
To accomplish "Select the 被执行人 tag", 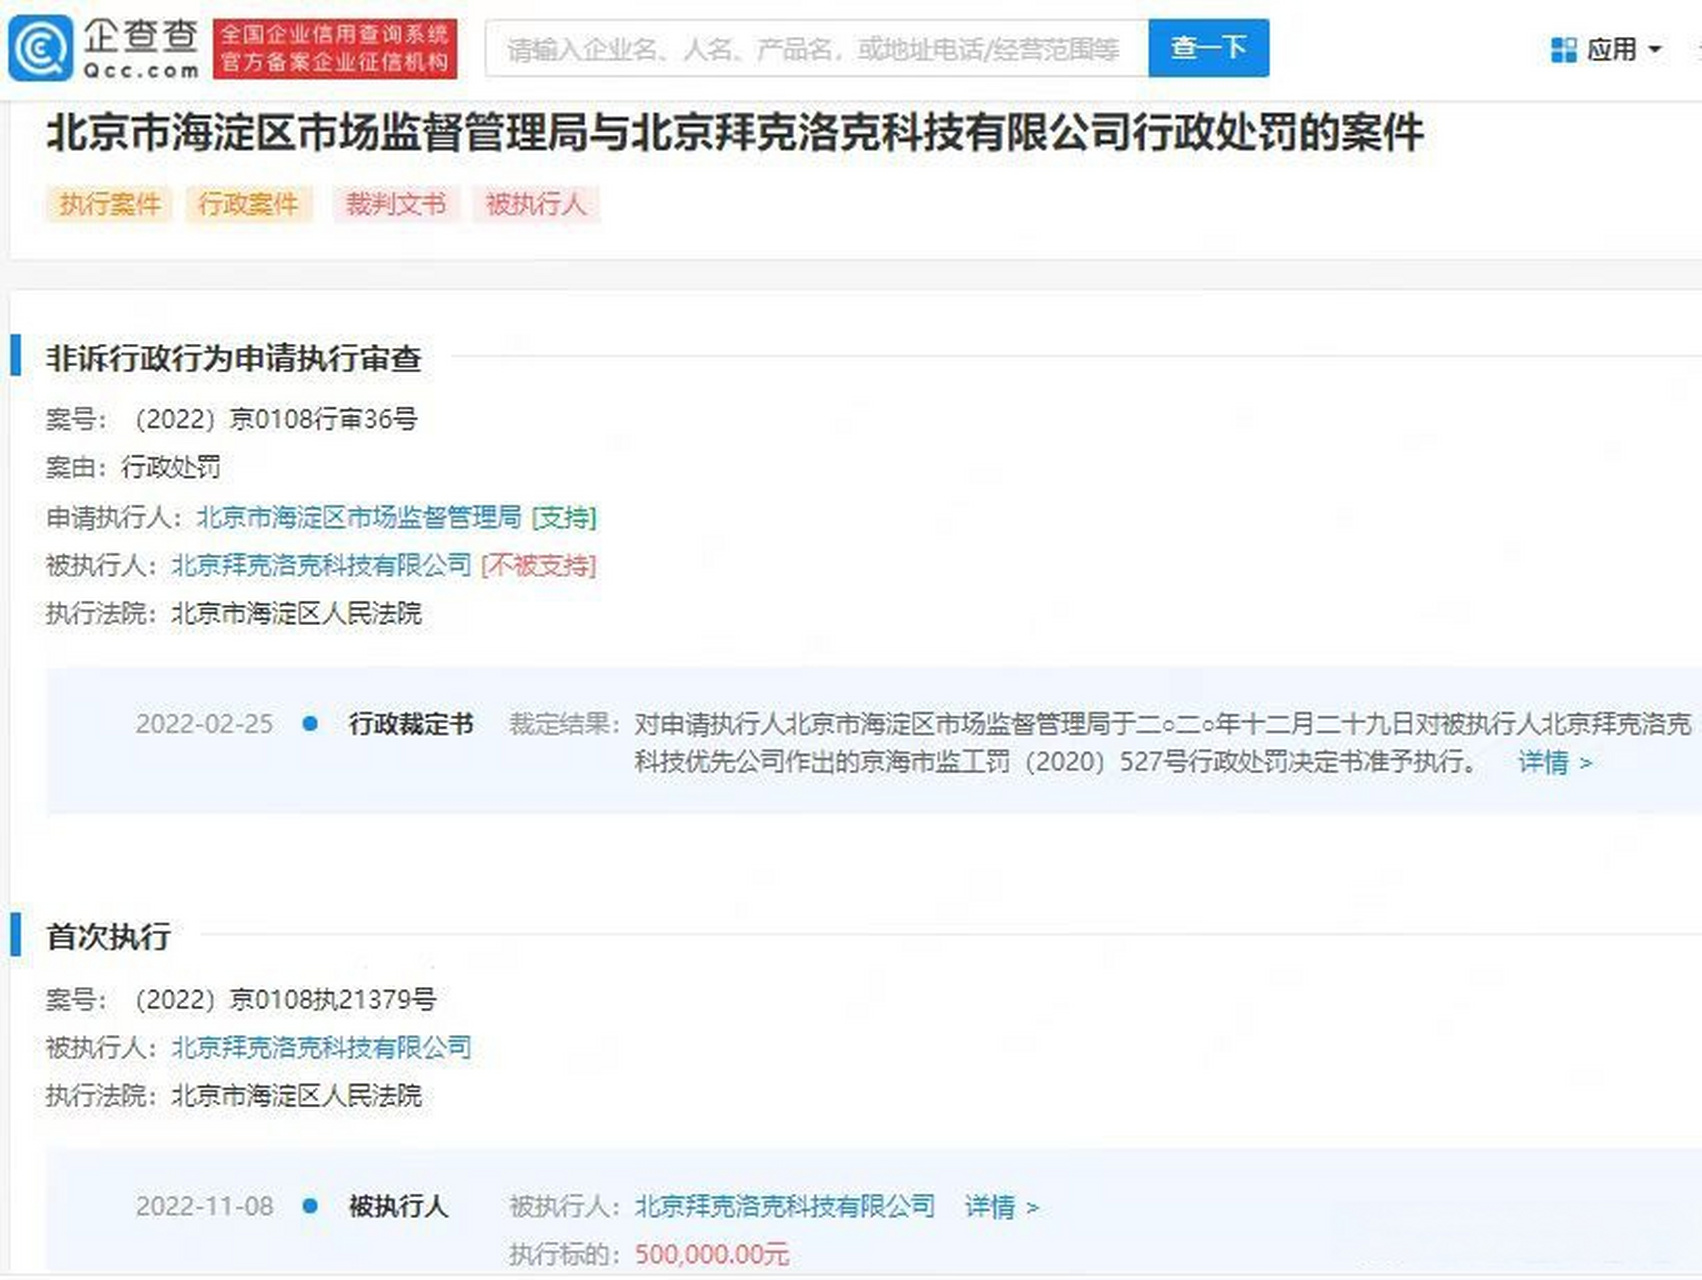I will coord(536,204).
